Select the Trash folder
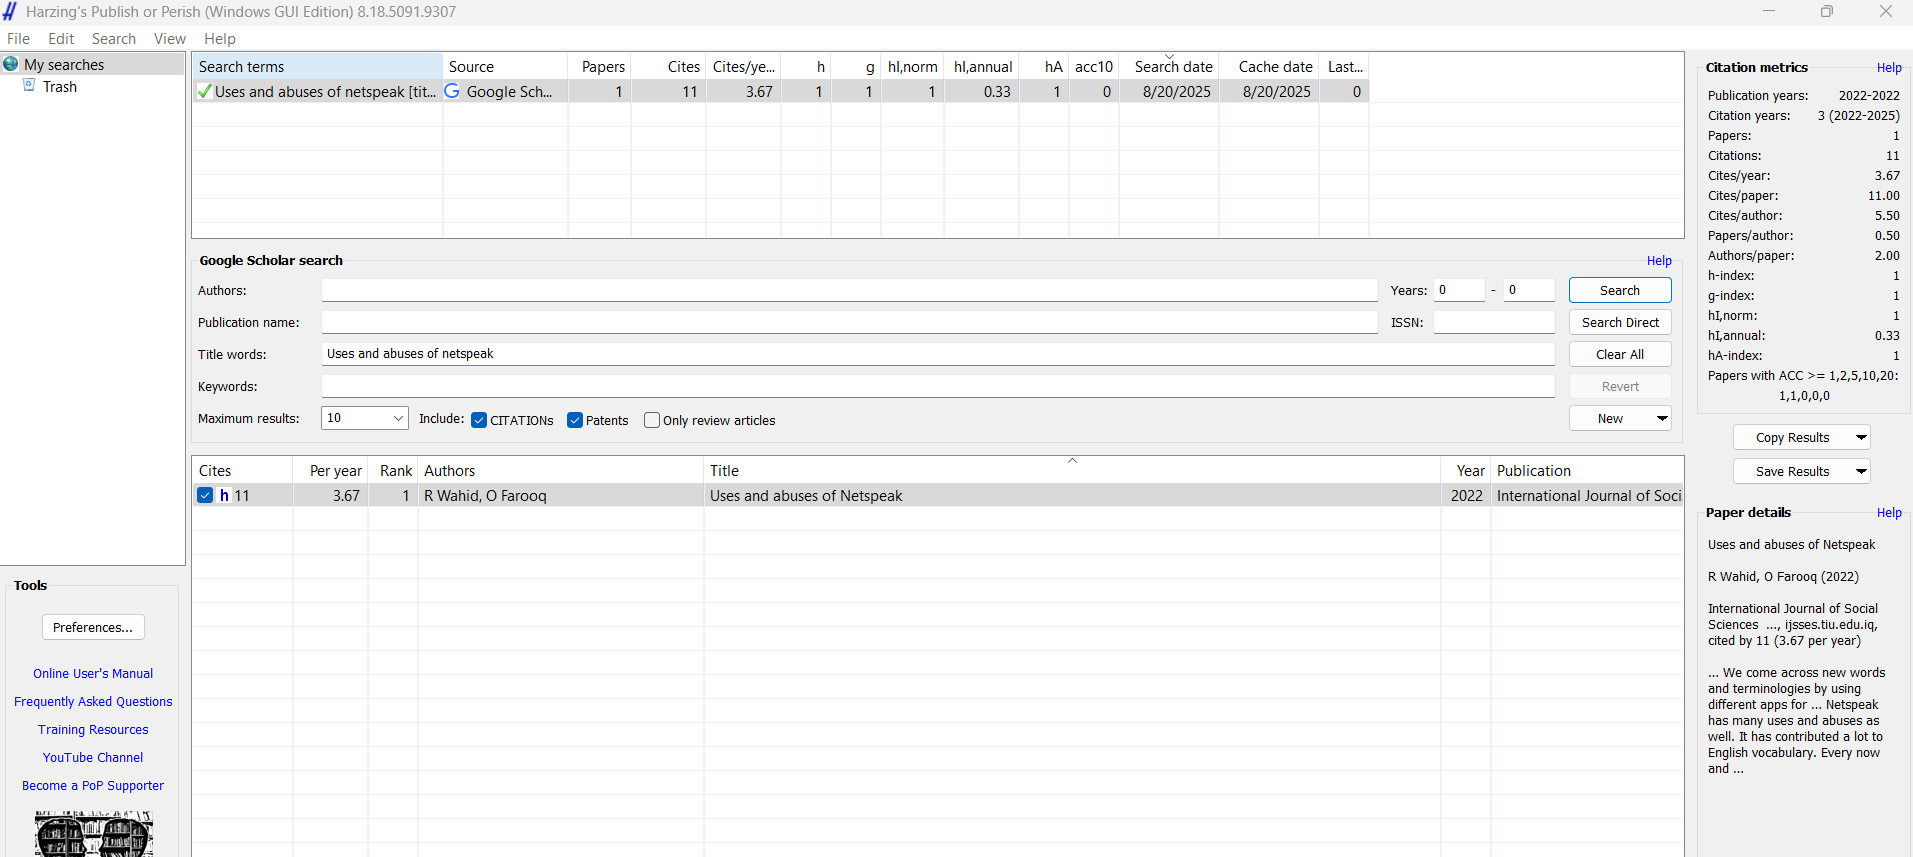This screenshot has width=1913, height=857. pyautogui.click(x=60, y=86)
